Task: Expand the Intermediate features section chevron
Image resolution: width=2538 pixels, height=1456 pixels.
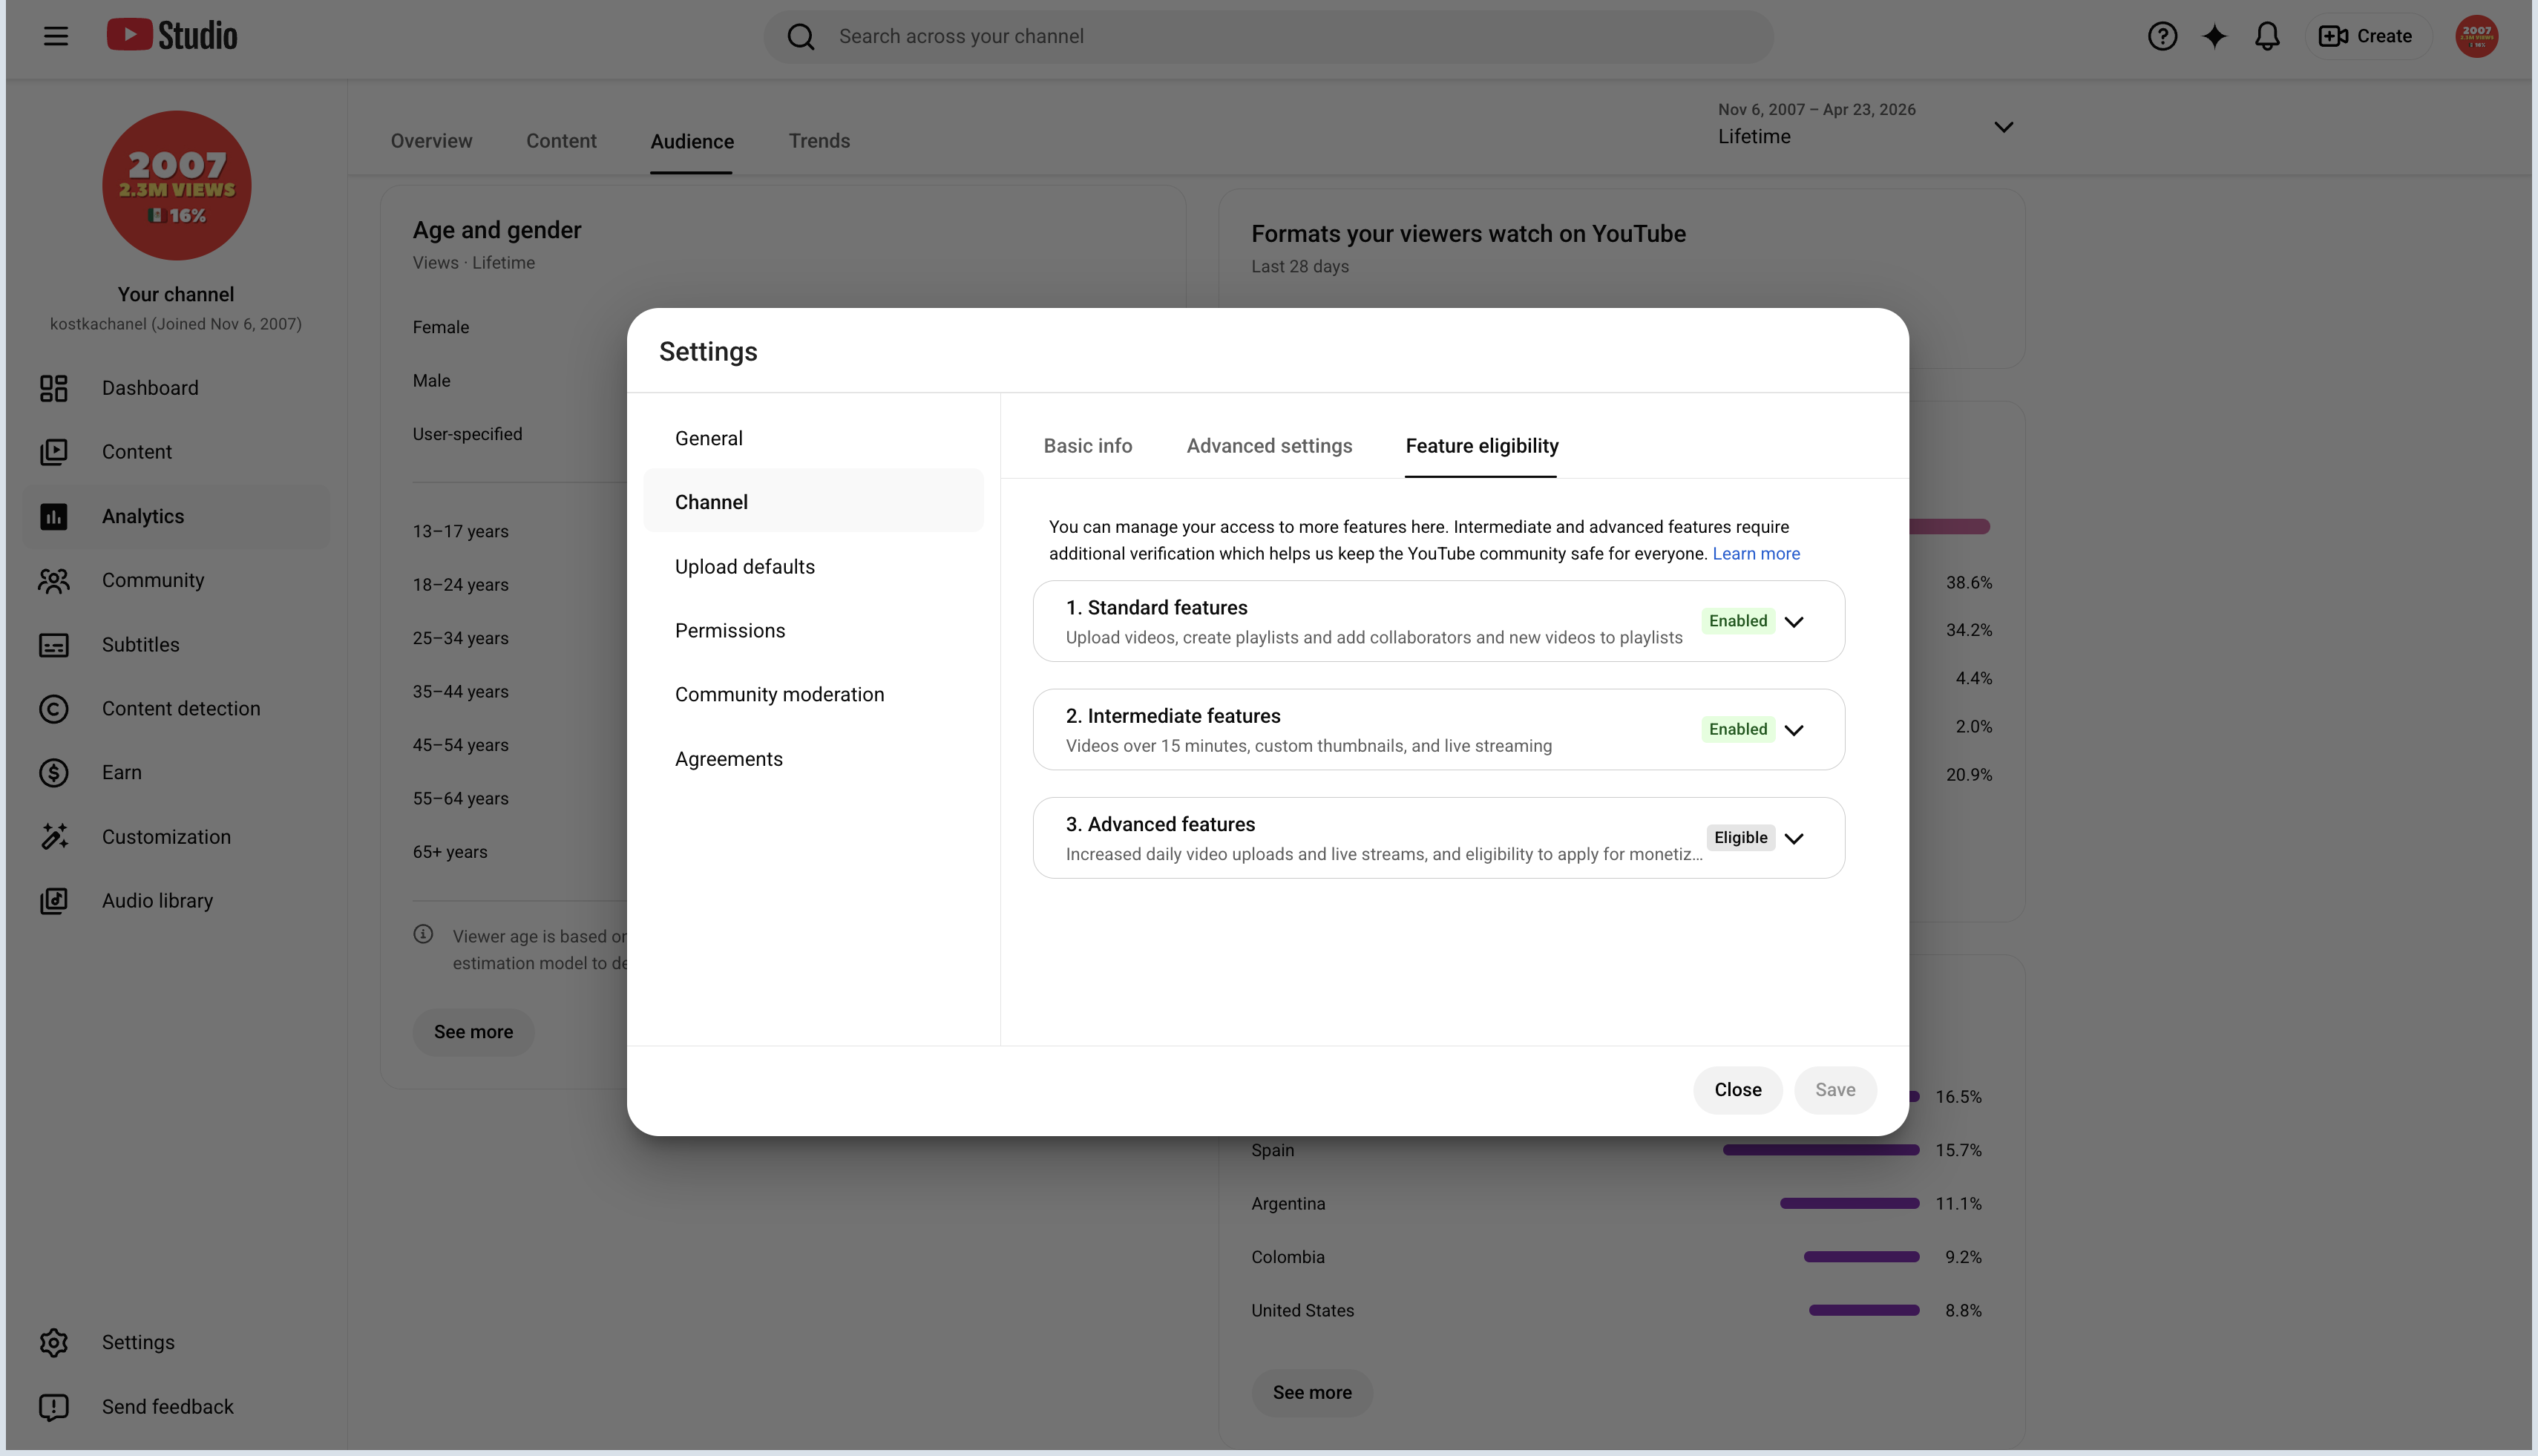Action: [x=1794, y=730]
